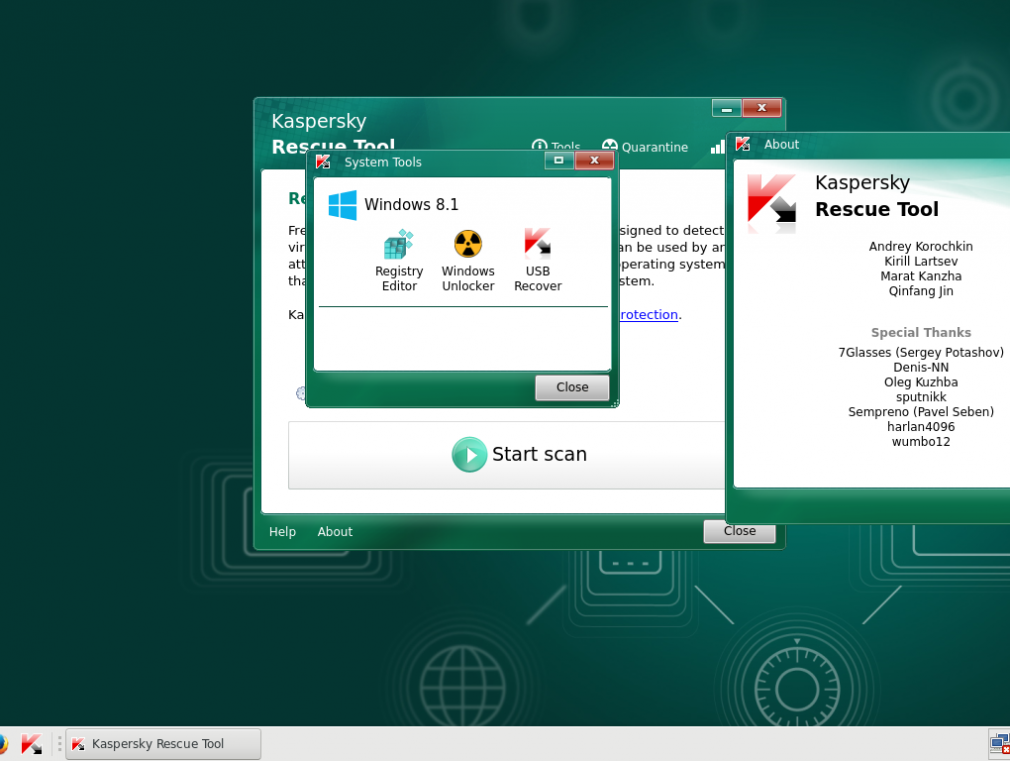Screen dimensions: 1010x761
Task: Close the System Tools dialog with Close button
Action: (x=572, y=387)
